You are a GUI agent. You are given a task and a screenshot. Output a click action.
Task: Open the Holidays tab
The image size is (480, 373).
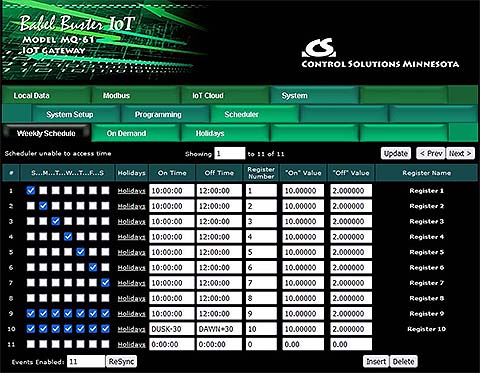(x=225, y=133)
